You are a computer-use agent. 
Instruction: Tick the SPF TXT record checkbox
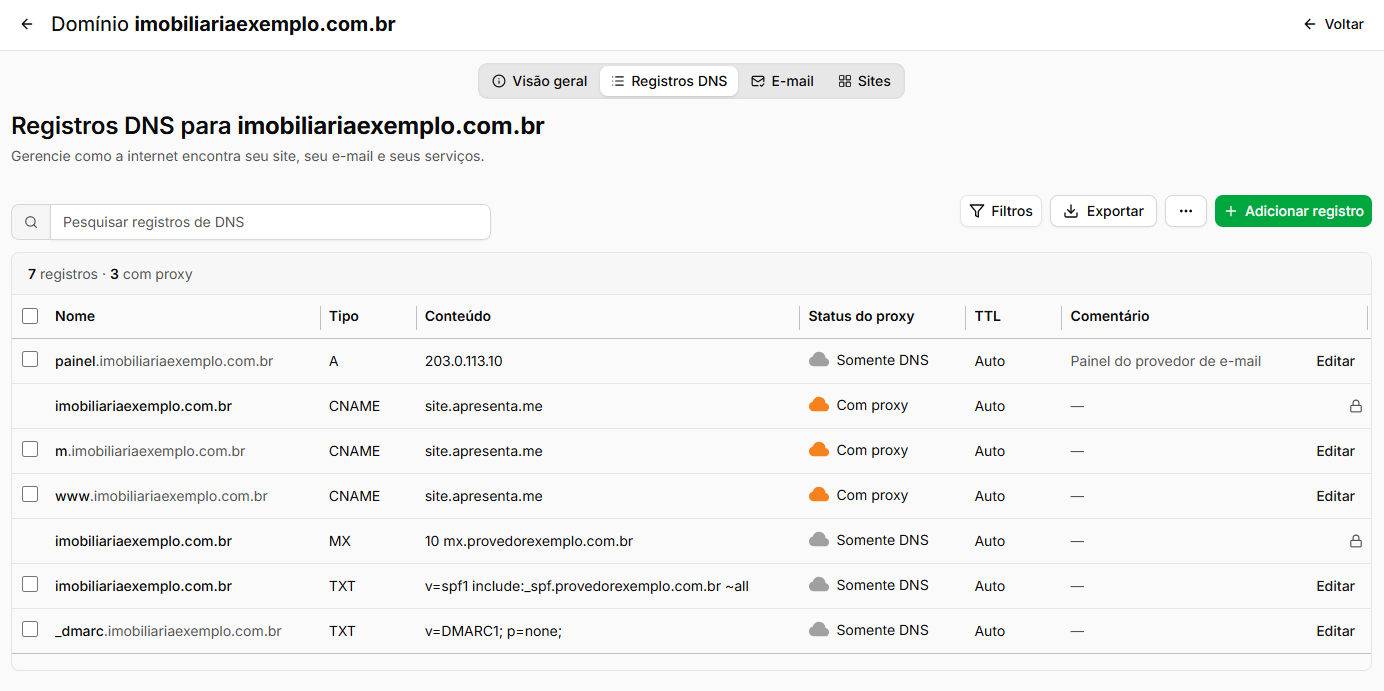[x=30, y=584]
